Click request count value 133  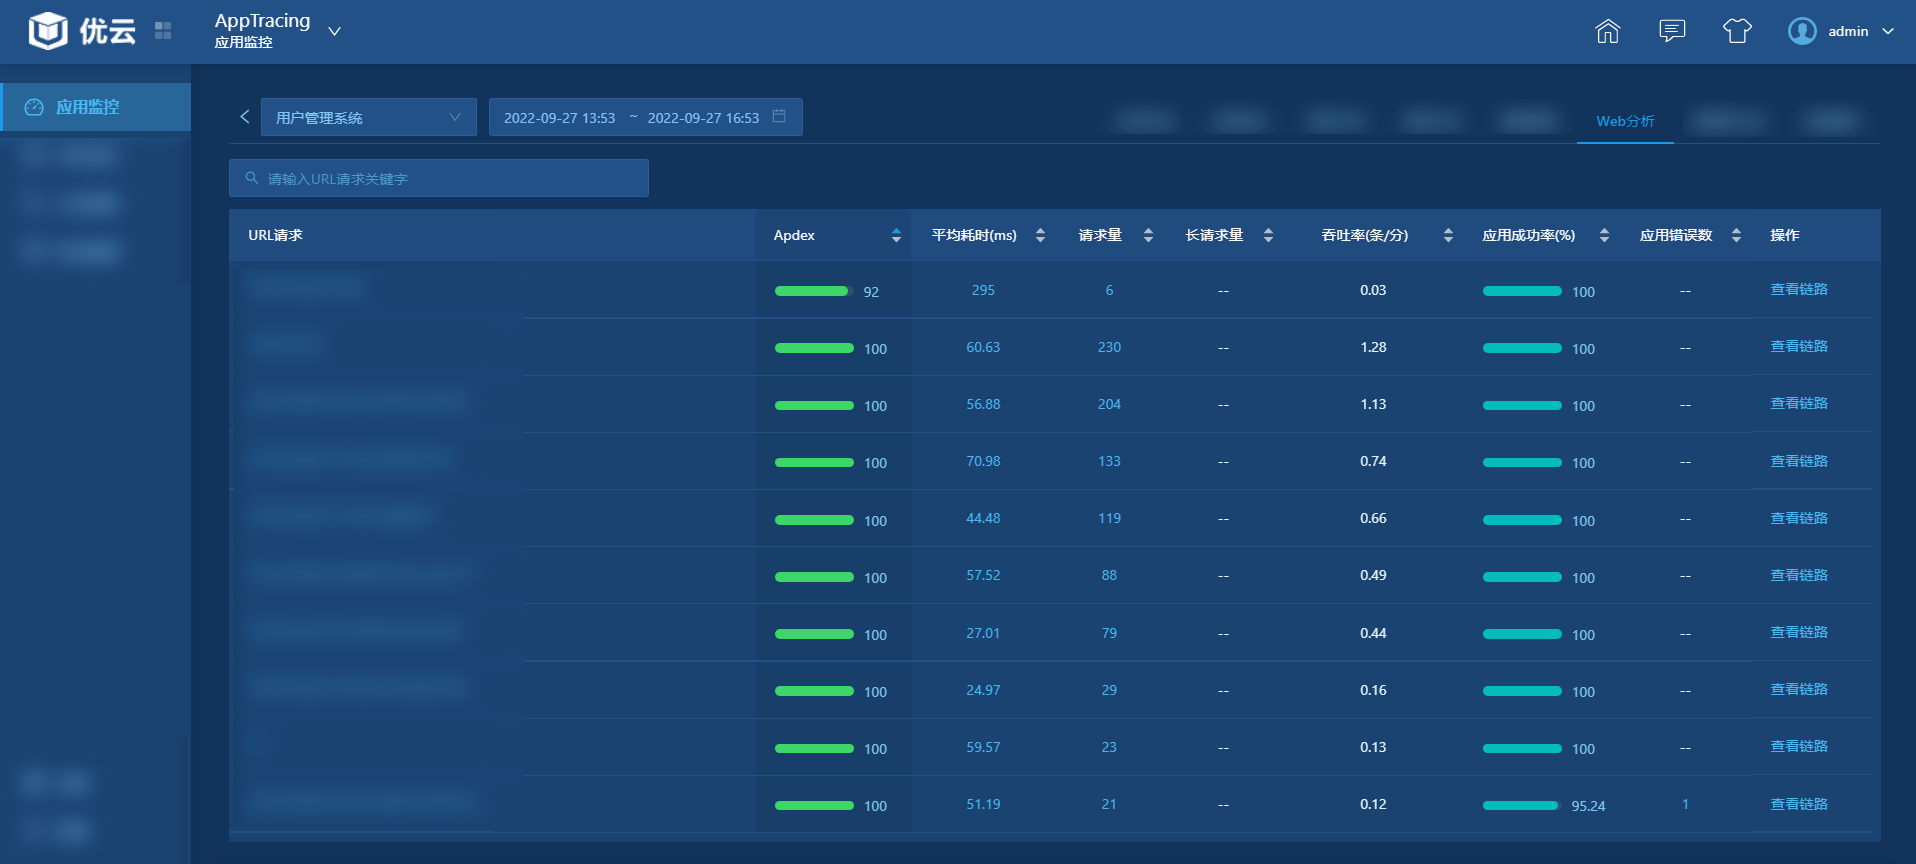click(1109, 461)
